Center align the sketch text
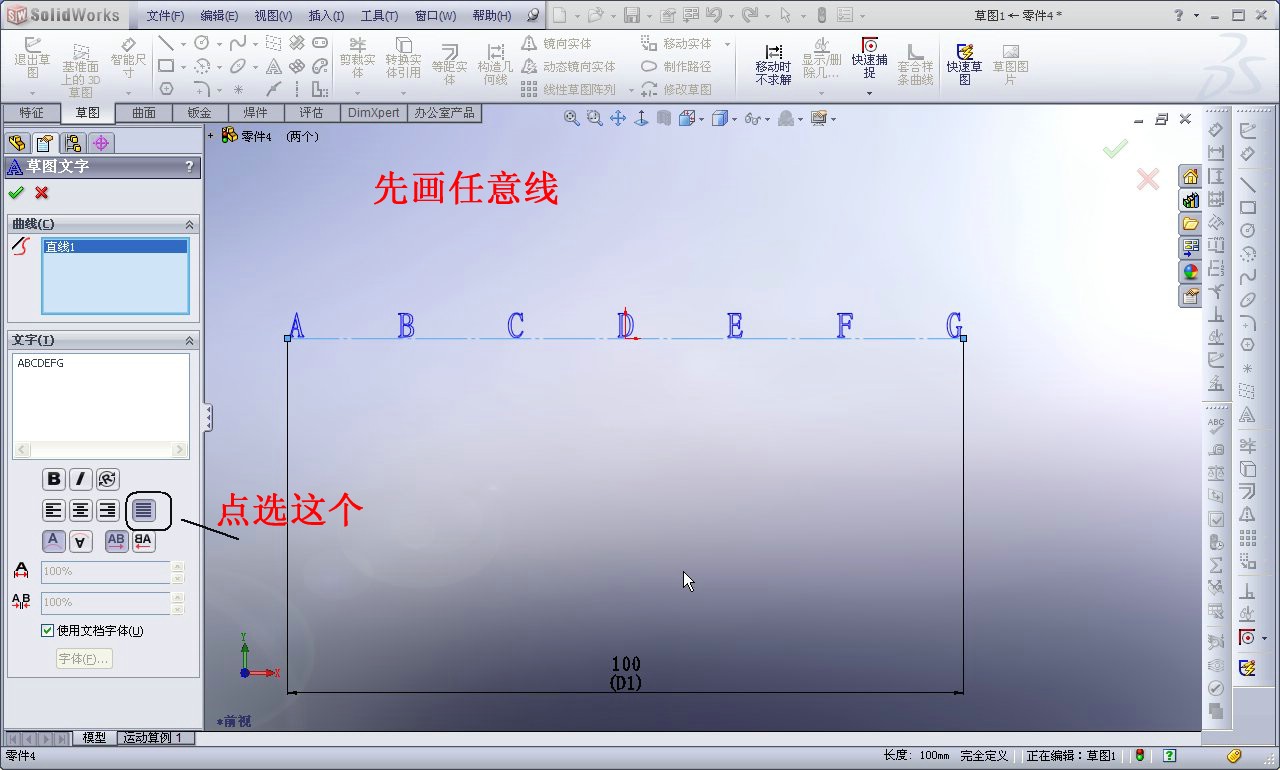 coord(81,511)
